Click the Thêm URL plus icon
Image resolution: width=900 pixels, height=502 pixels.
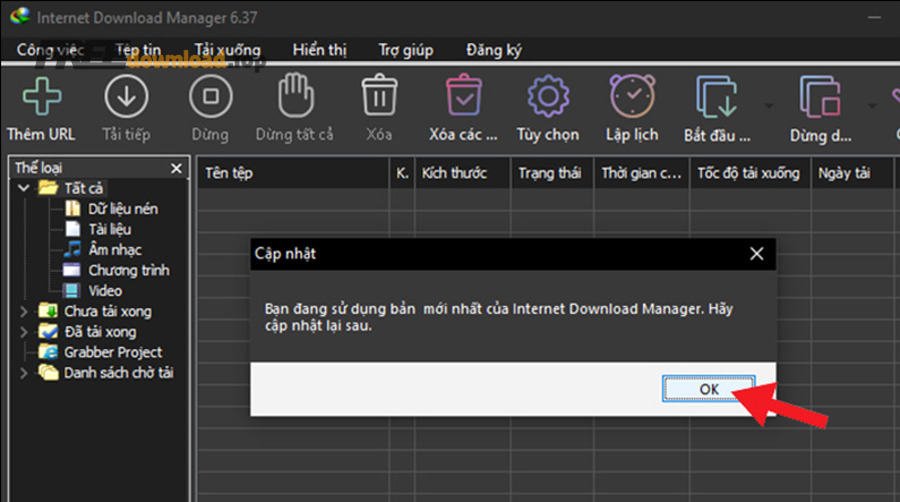[x=41, y=96]
